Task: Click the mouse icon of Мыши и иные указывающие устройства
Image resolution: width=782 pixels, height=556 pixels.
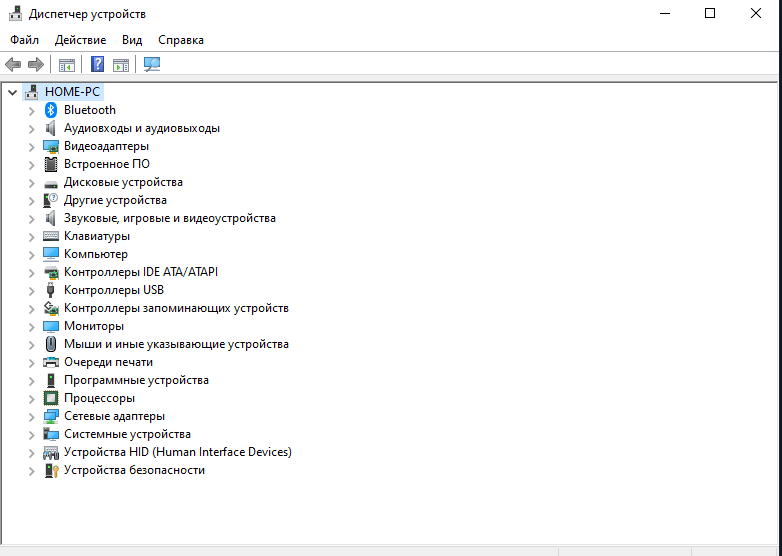Action: tap(51, 344)
